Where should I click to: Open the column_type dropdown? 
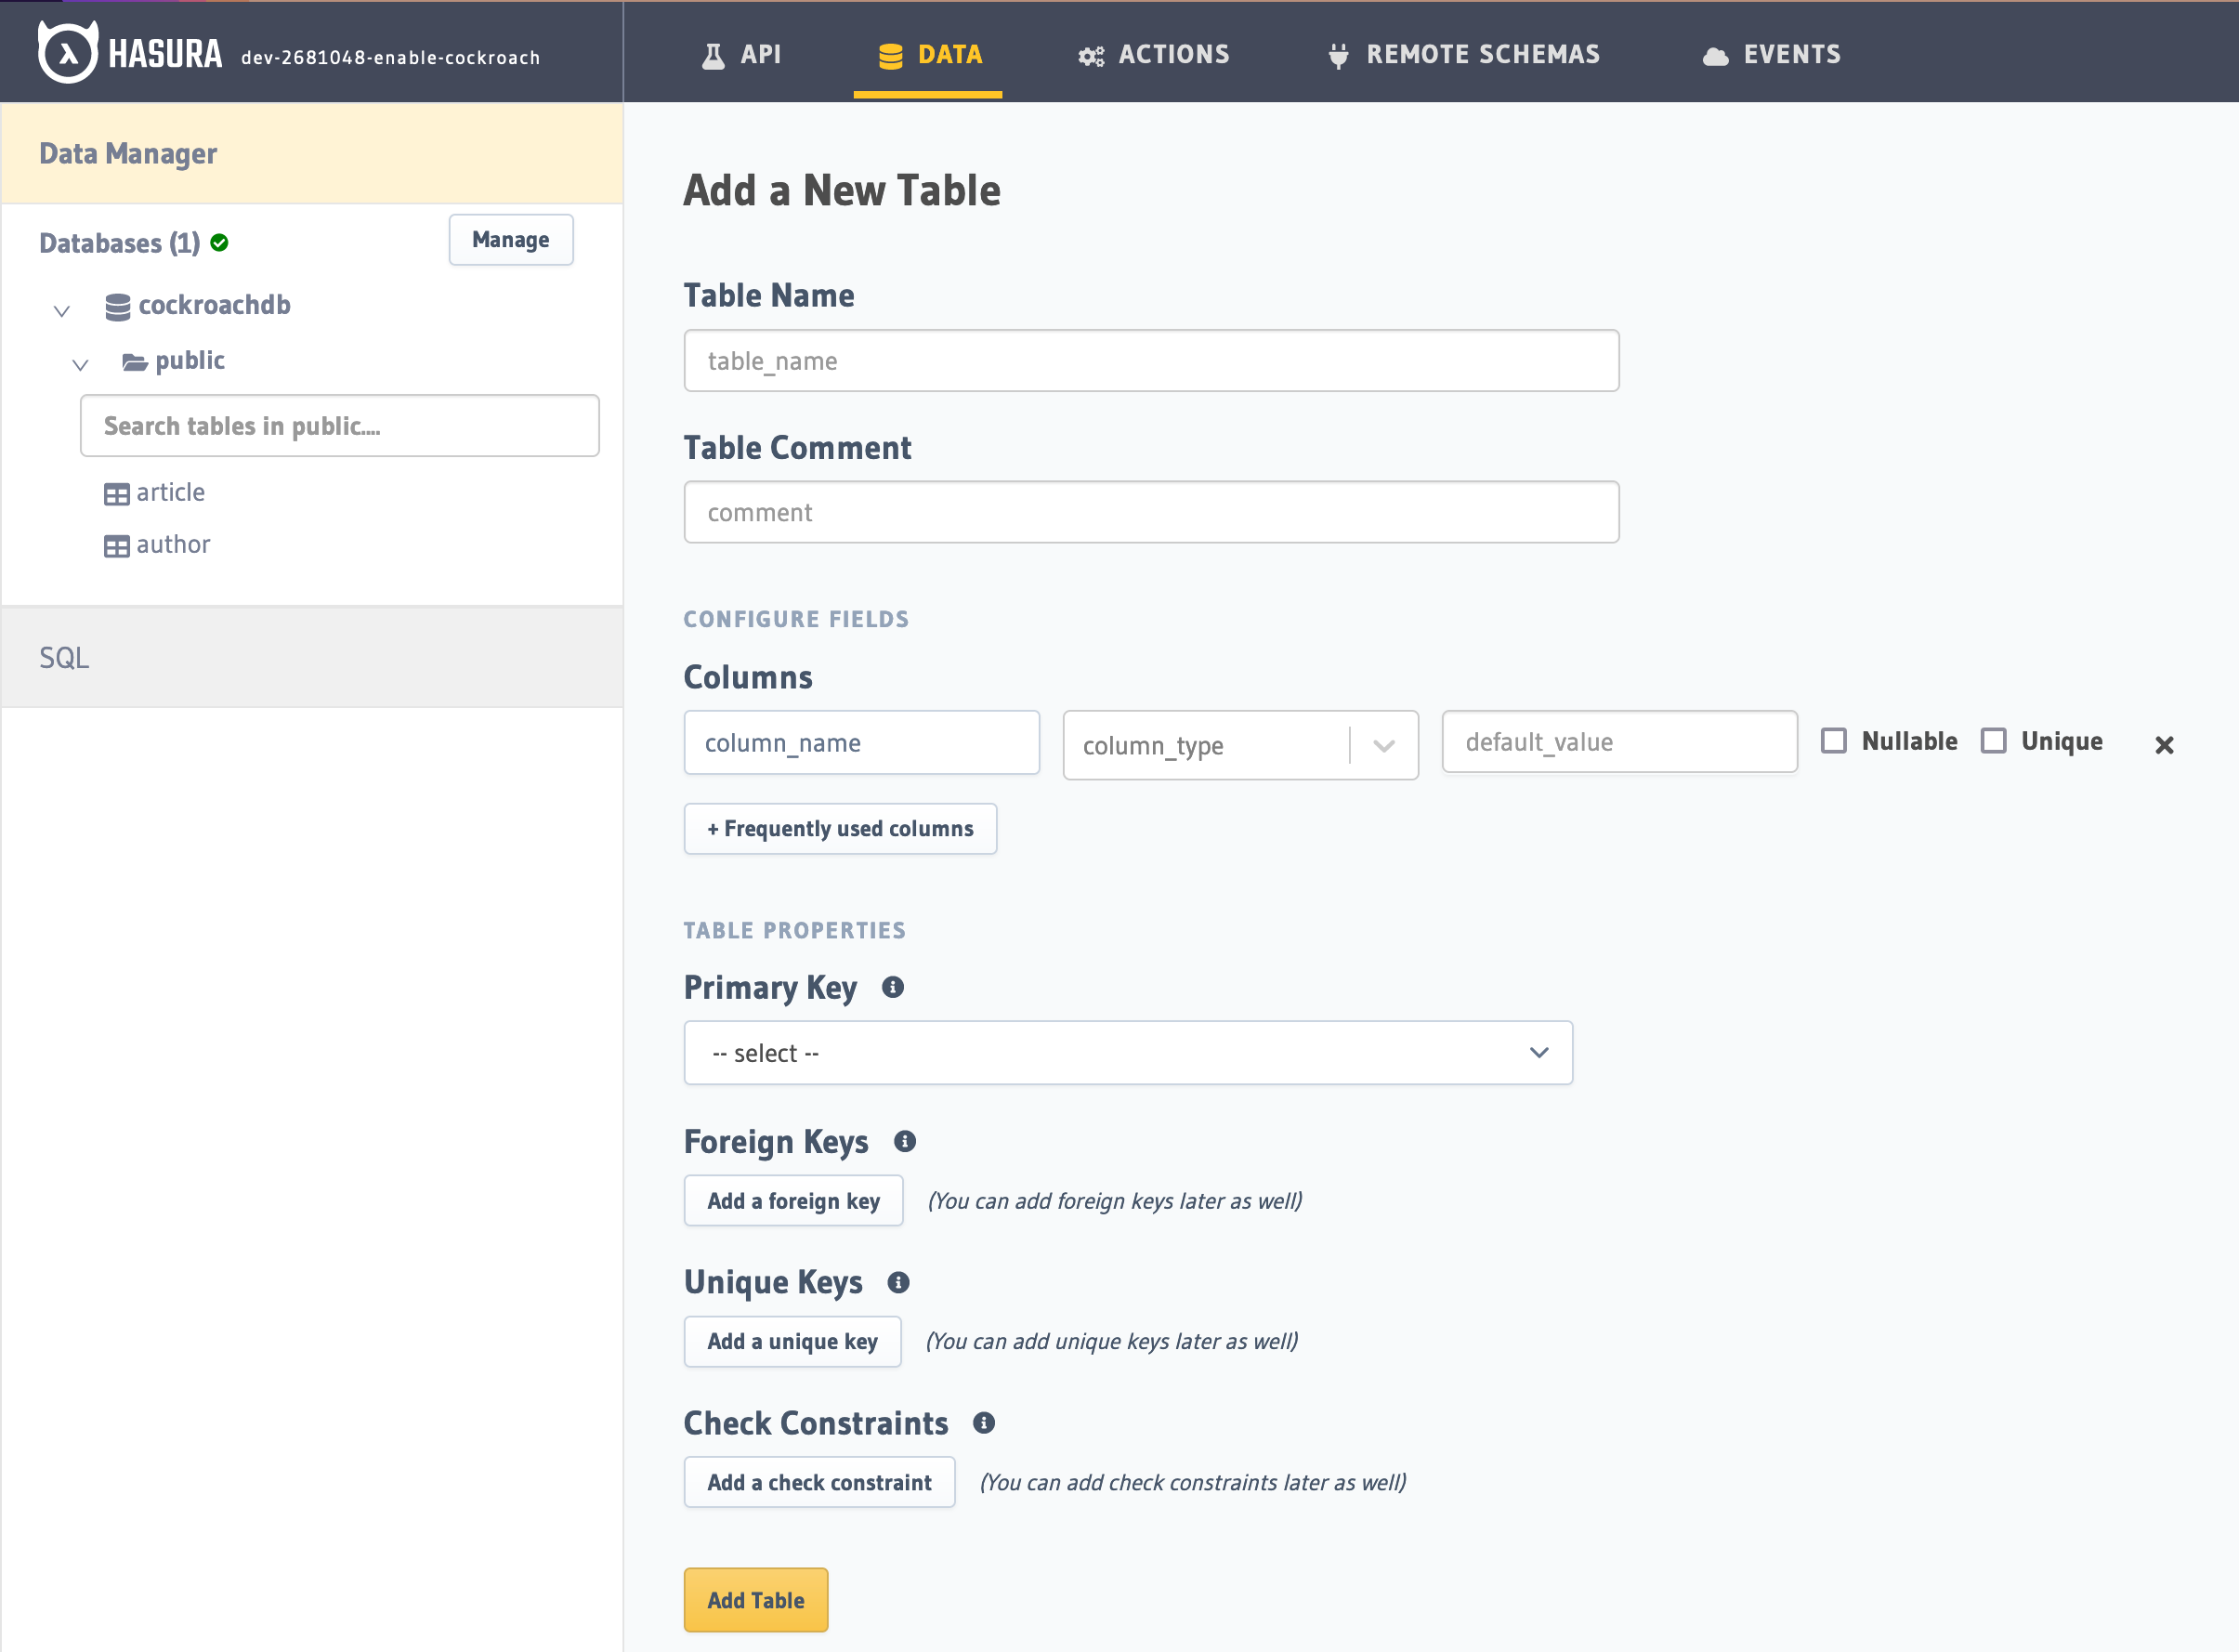tap(1240, 745)
